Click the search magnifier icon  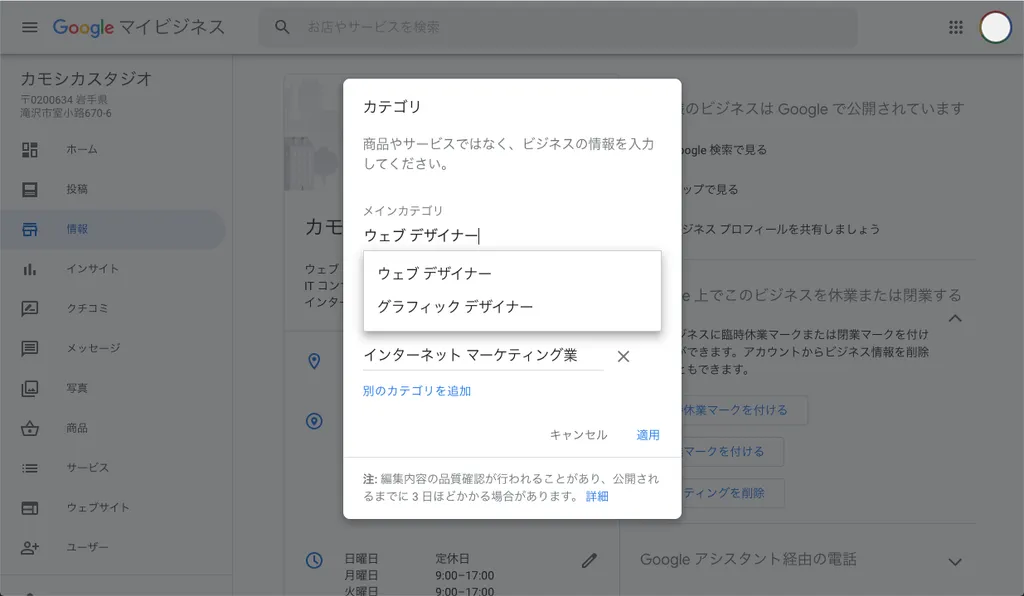[x=282, y=27]
